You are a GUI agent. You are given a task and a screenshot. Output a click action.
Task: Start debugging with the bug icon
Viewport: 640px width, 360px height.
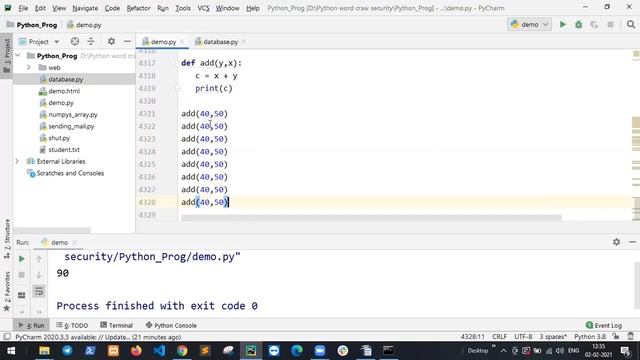[578, 24]
